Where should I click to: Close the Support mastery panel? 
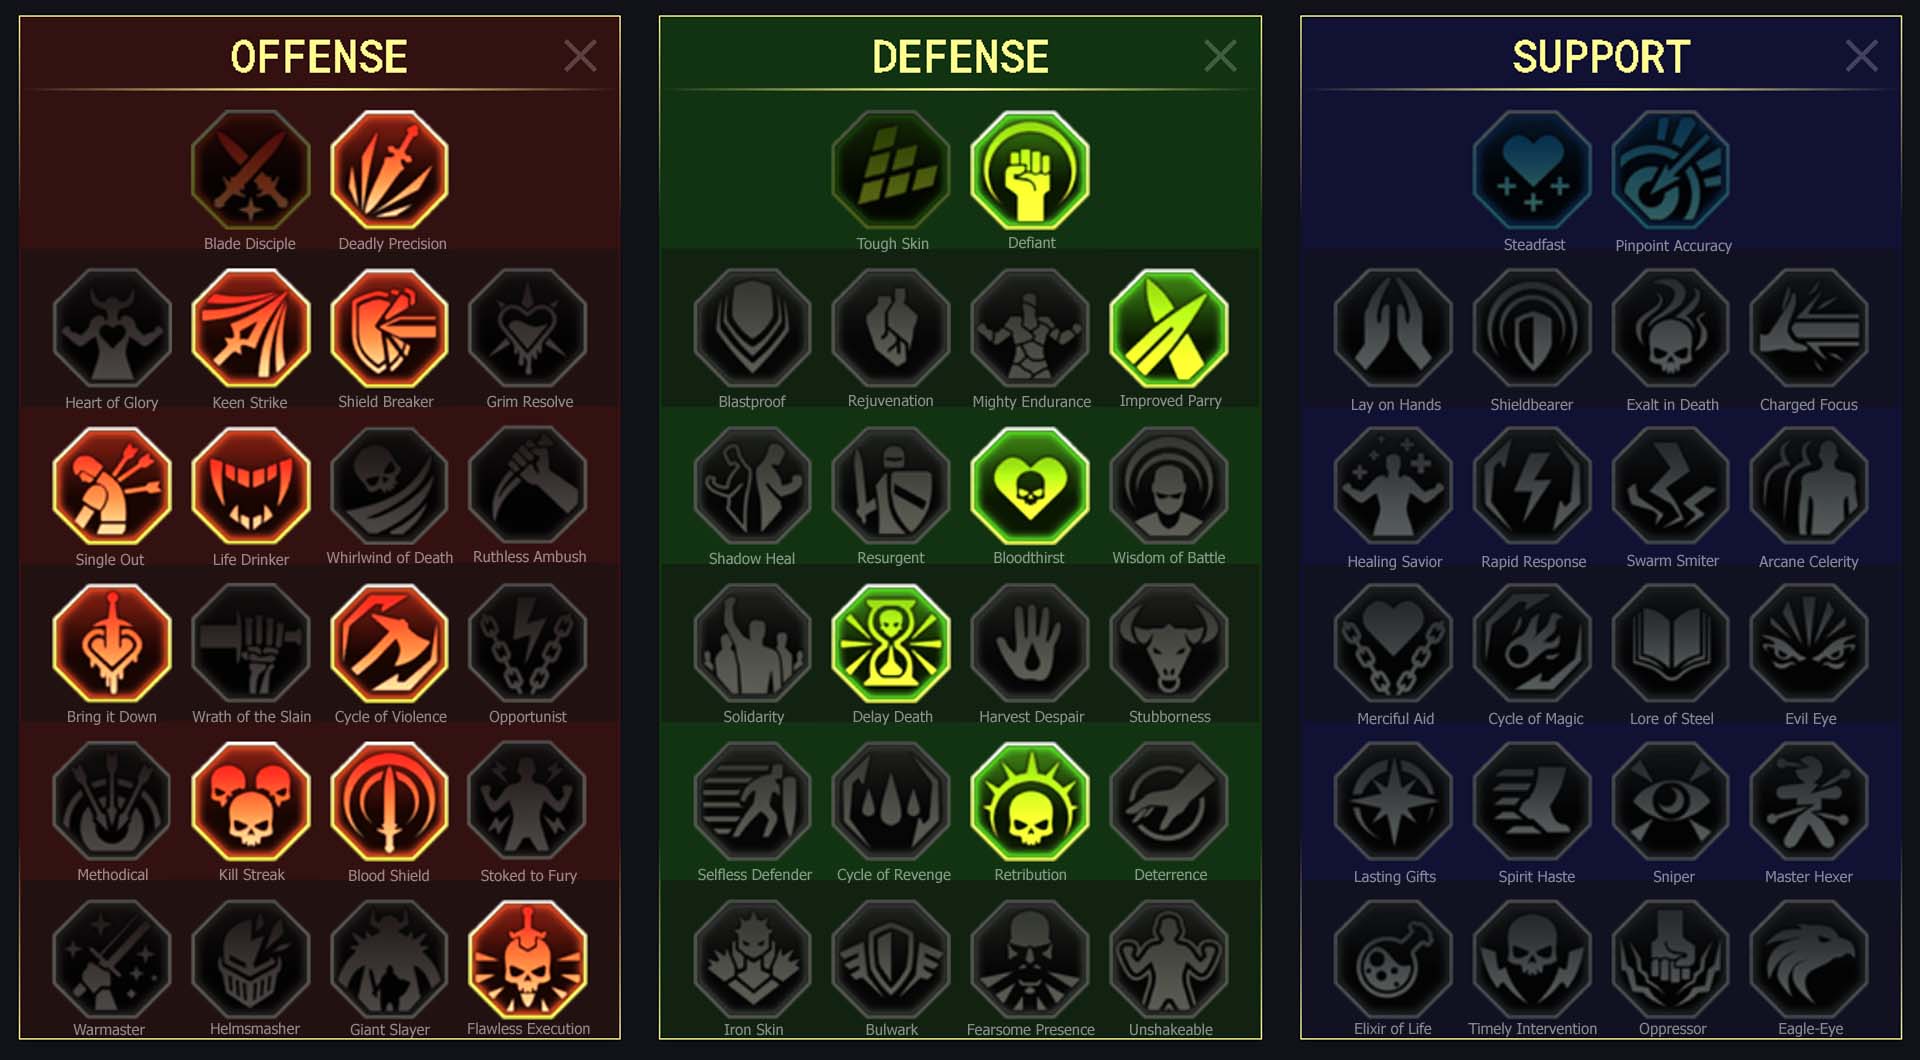(1861, 56)
